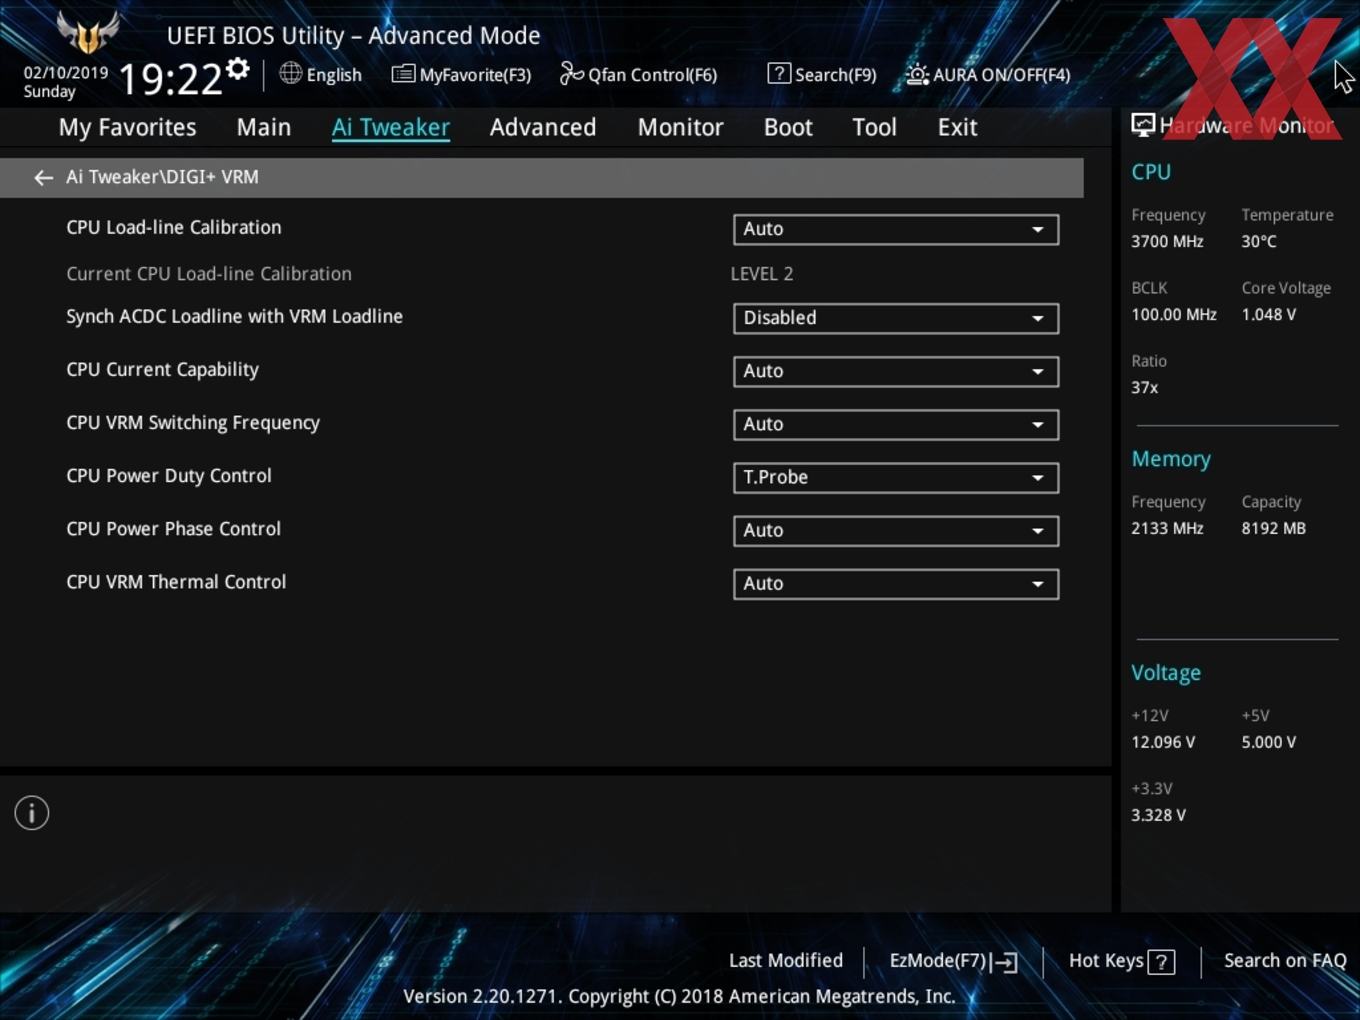Click the 5.000 V reading

coord(1269,742)
